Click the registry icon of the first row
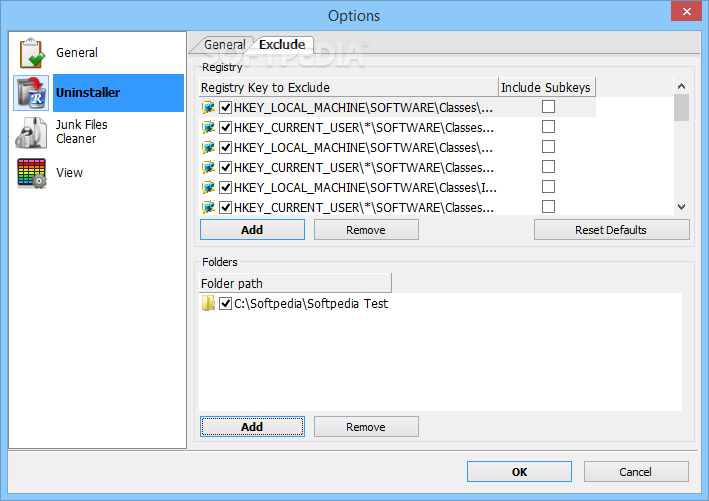Screen dimensions: 709x501 208,108
